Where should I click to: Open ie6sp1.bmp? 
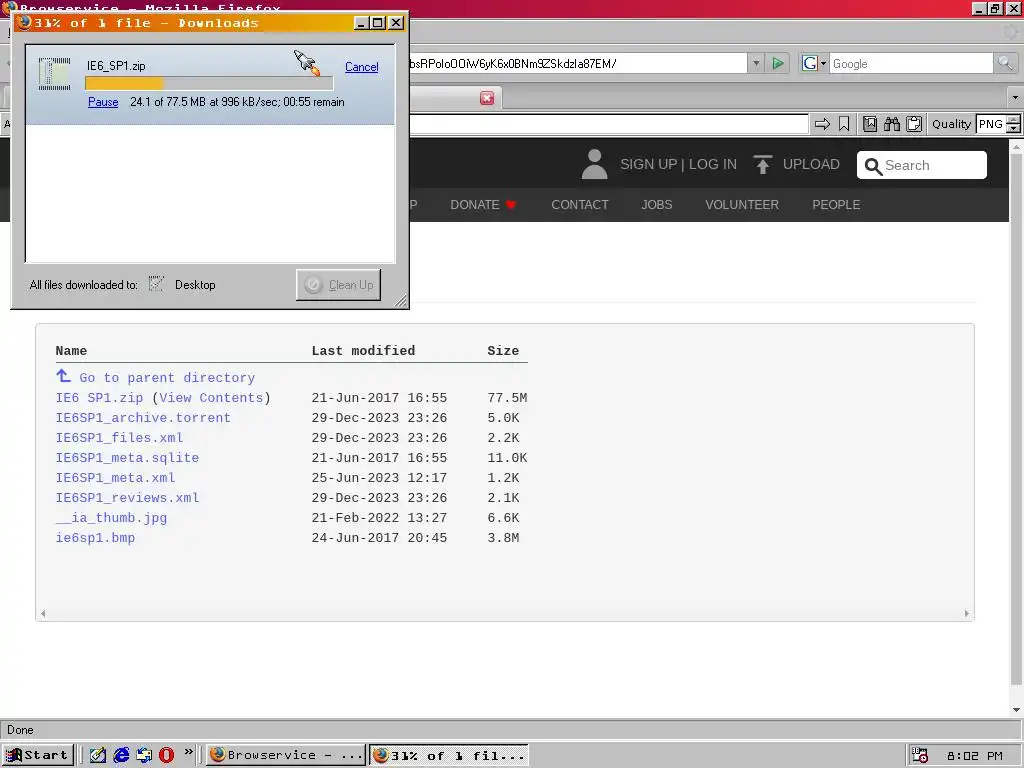click(x=95, y=538)
